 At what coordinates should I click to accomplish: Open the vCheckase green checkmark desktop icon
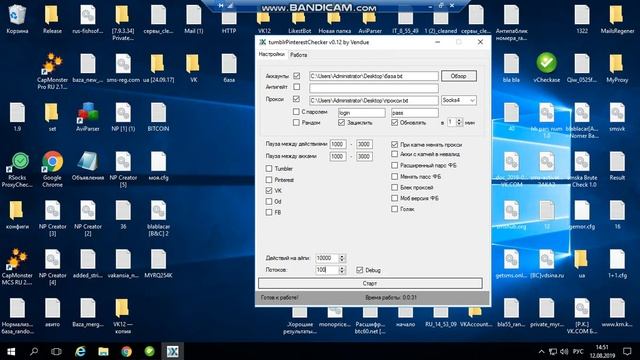click(x=547, y=67)
